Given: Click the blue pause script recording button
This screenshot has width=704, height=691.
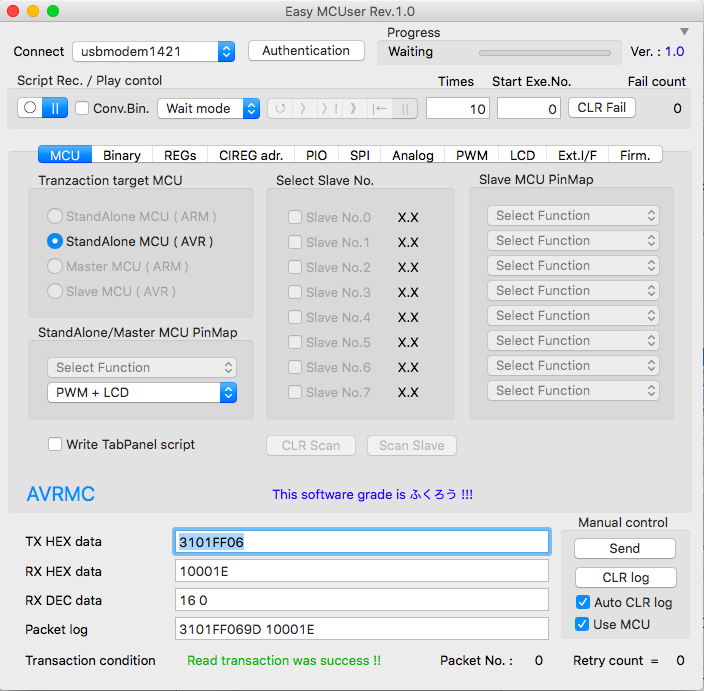Looking at the screenshot, I should [55, 108].
